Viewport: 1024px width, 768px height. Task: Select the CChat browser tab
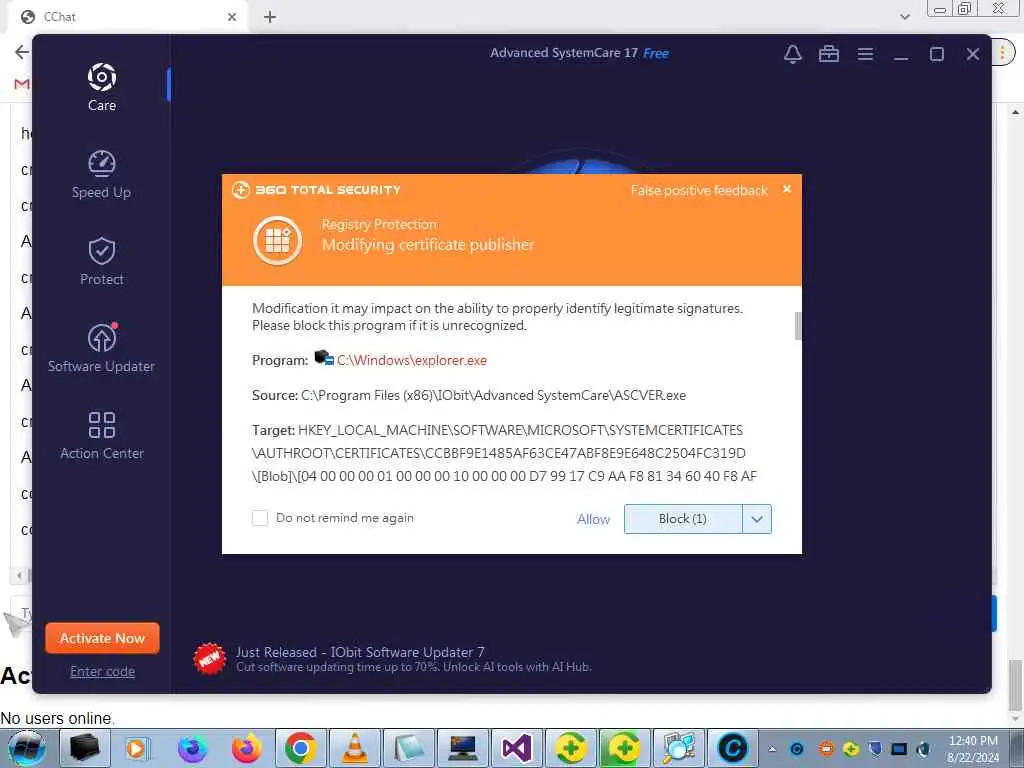(x=127, y=17)
